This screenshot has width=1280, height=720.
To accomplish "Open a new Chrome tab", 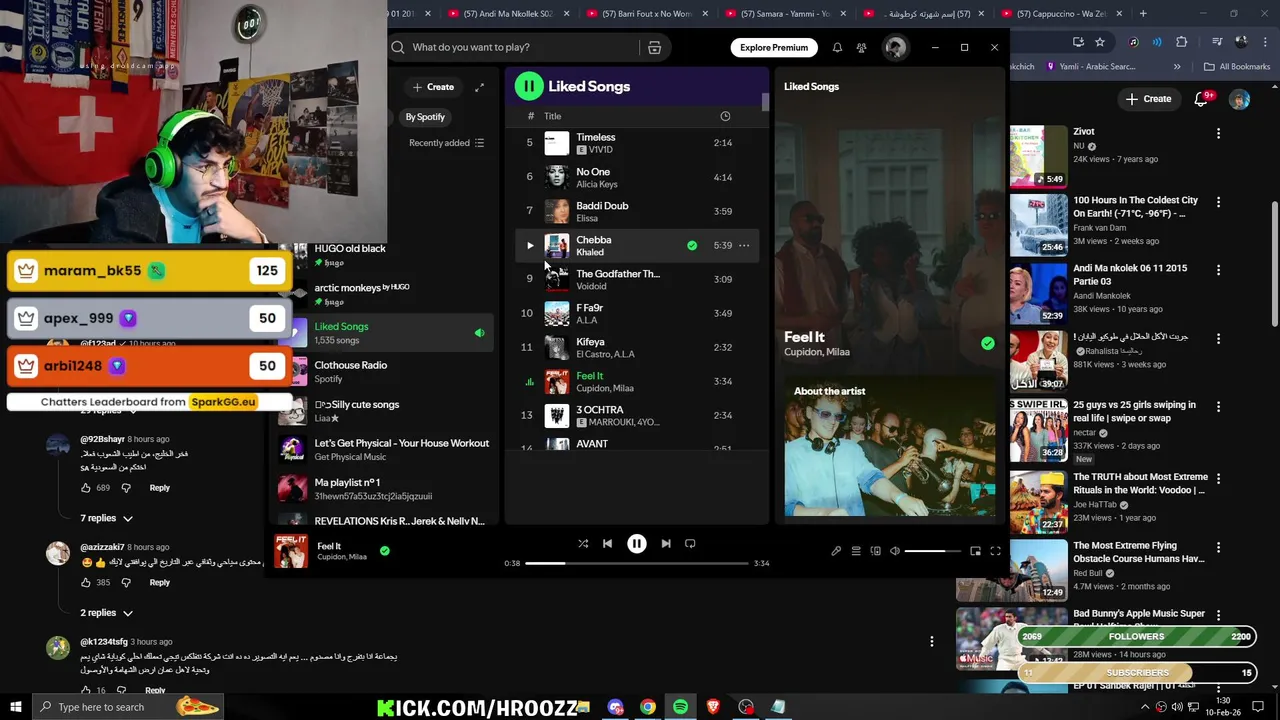I will click(x=1143, y=14).
